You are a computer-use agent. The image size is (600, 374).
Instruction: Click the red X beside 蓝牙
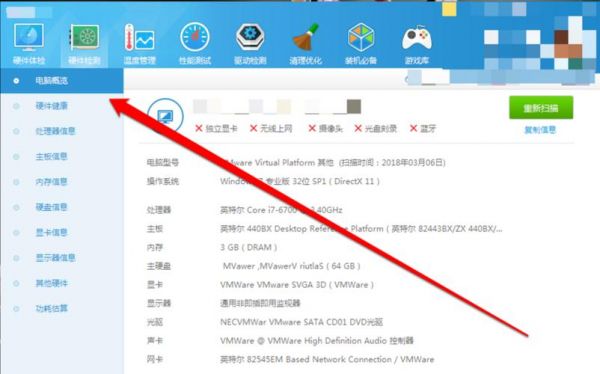[x=413, y=128]
